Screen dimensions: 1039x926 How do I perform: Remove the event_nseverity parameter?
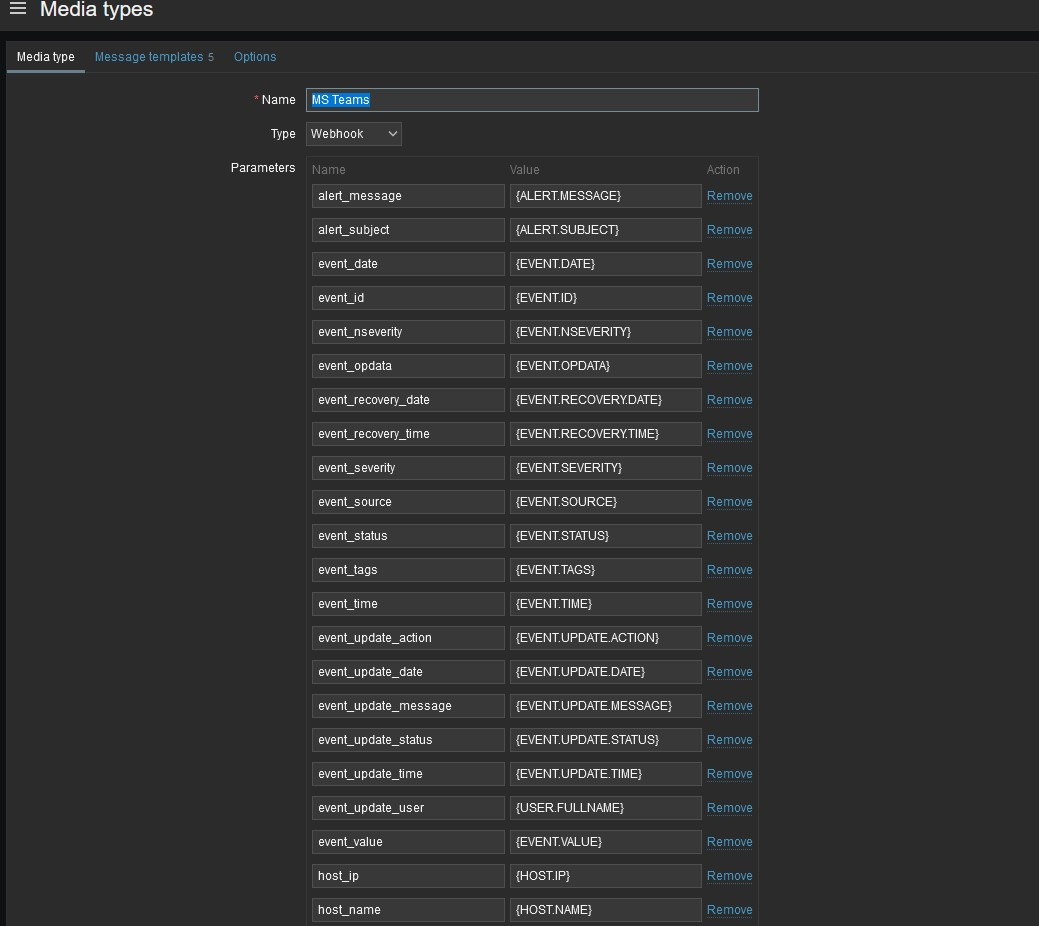[x=729, y=332]
